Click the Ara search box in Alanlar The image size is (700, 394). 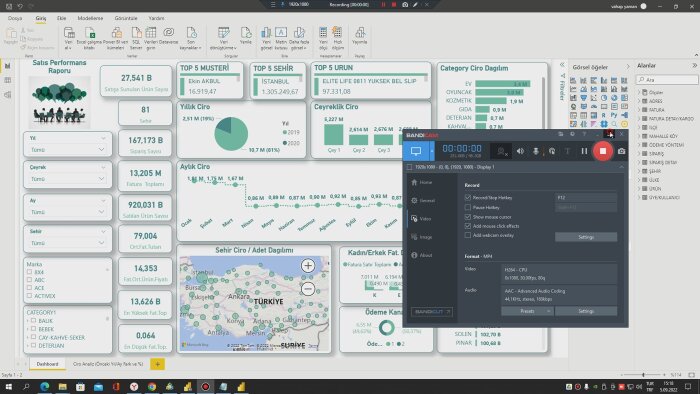(x=667, y=80)
